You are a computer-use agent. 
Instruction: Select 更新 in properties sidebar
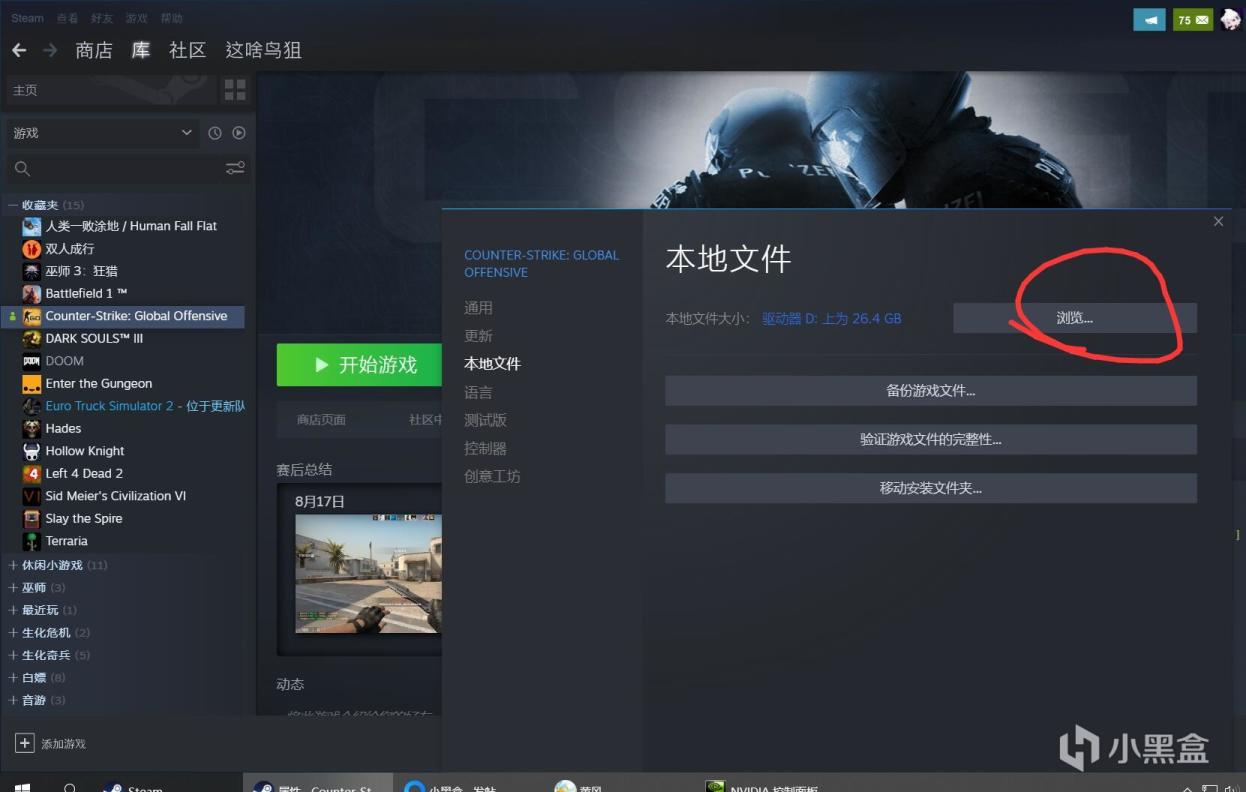[478, 336]
